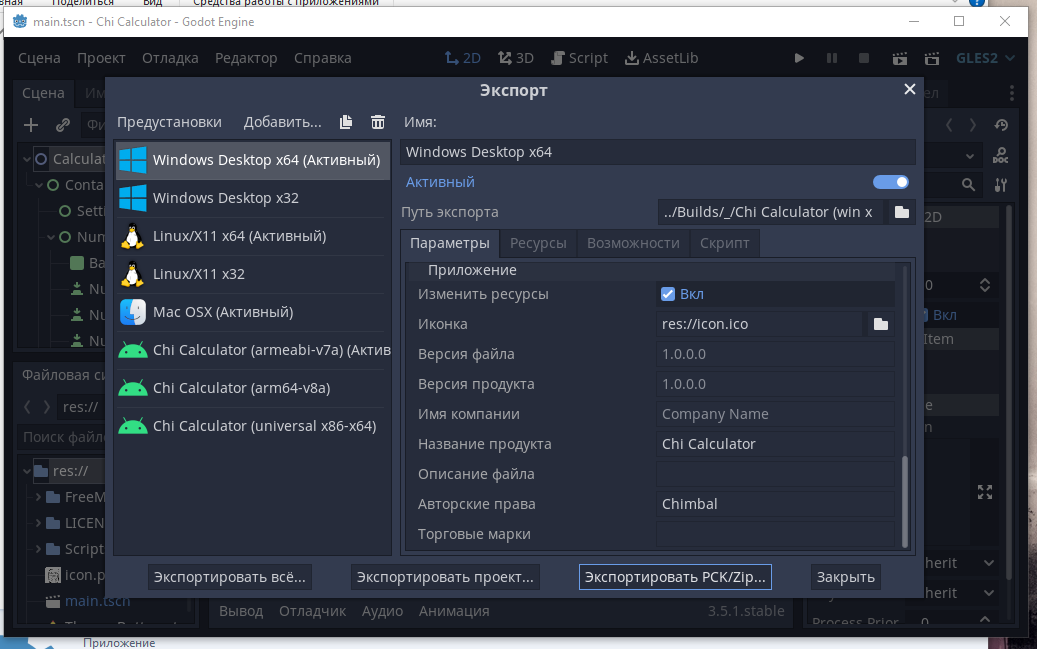Delete the selected export preset
The height and width of the screenshot is (649, 1037).
(x=378, y=122)
